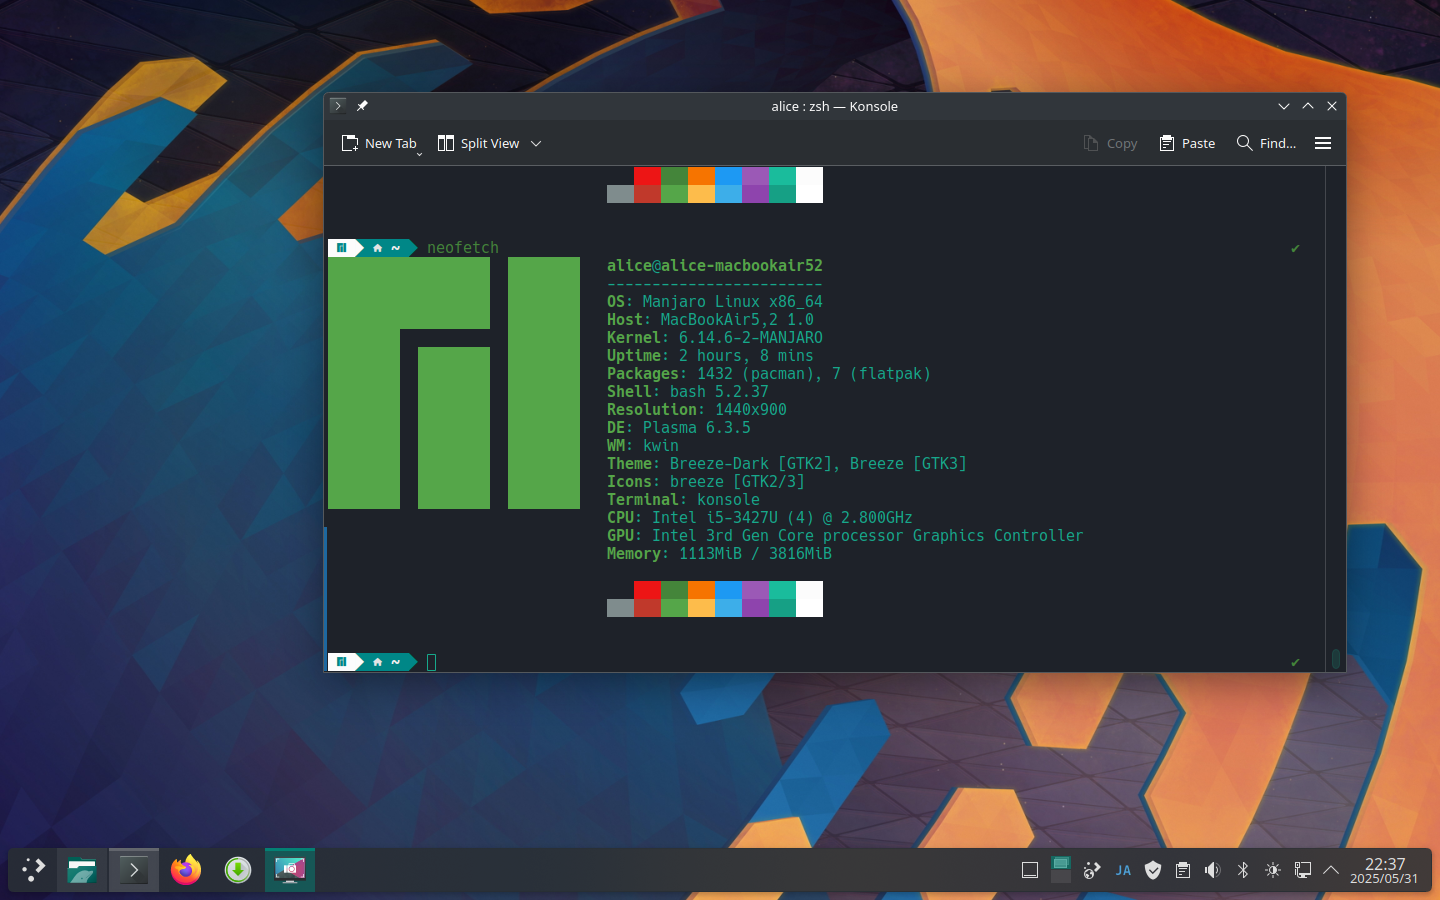The image size is (1440, 900).
Task: Open the application launcher in the panel
Action: [34, 870]
